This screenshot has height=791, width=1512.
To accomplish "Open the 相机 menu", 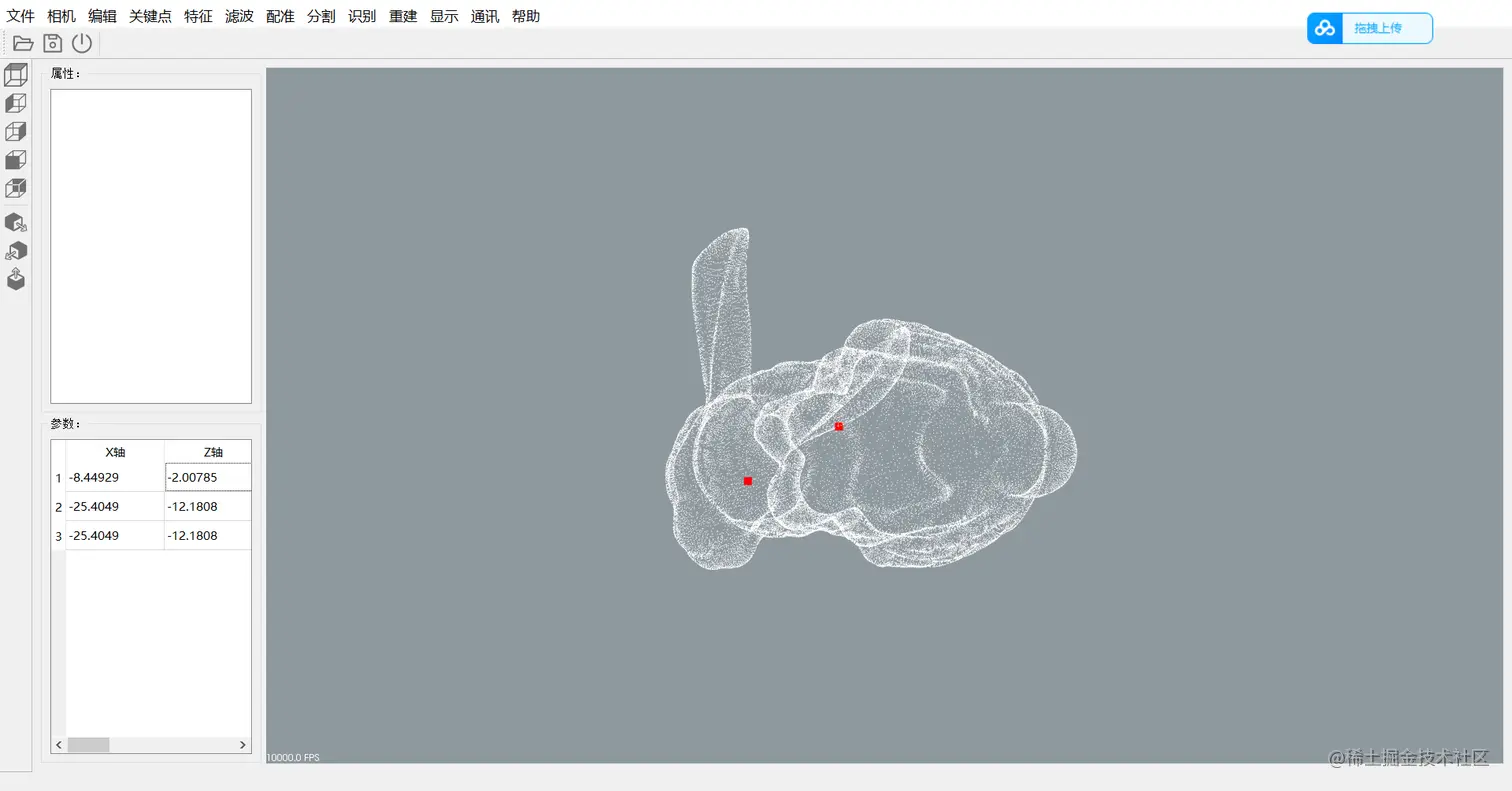I will [x=62, y=16].
